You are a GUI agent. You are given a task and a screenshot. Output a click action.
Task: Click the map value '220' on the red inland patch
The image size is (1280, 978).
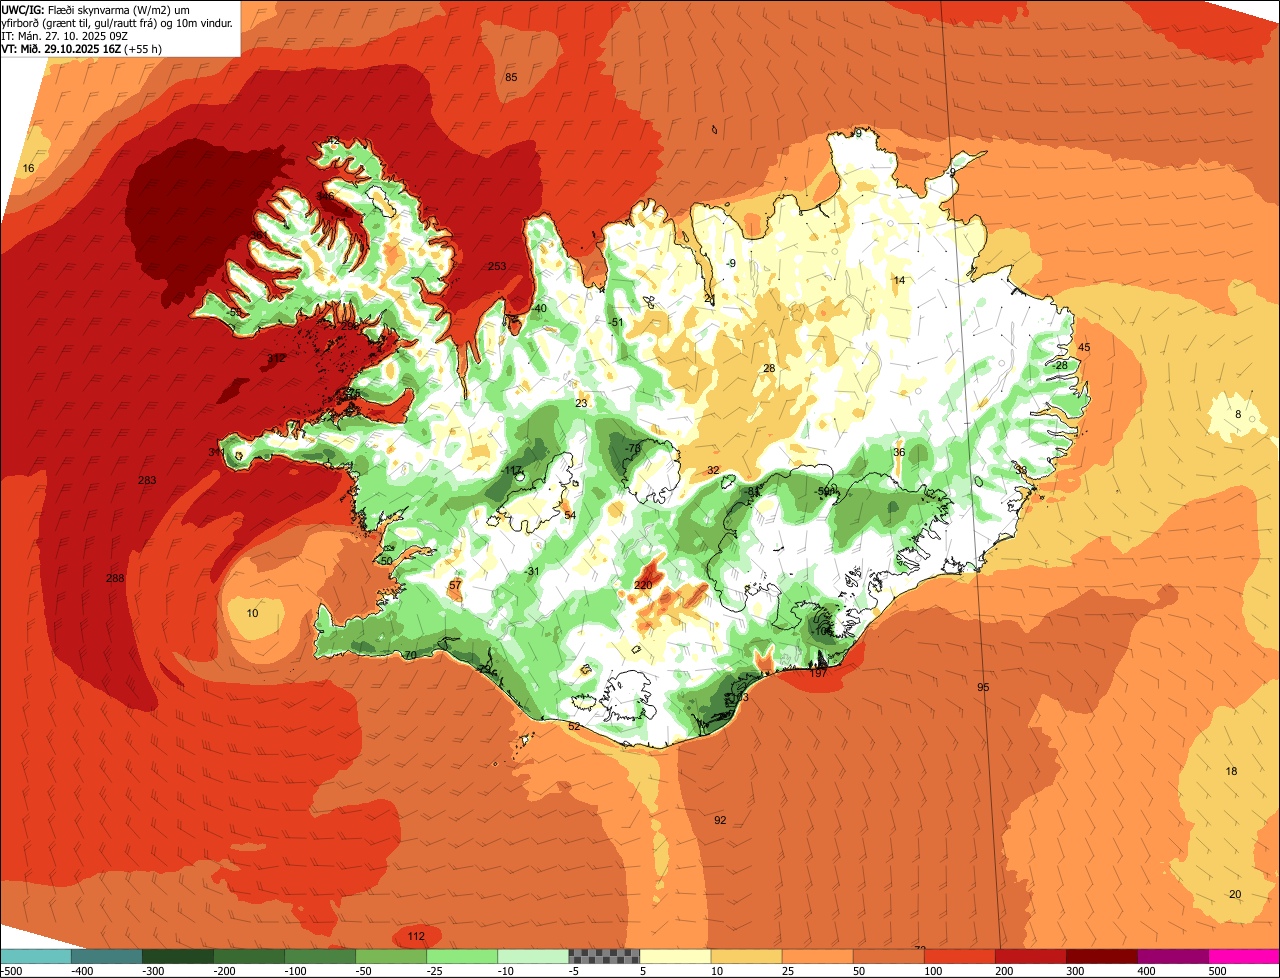(643, 585)
